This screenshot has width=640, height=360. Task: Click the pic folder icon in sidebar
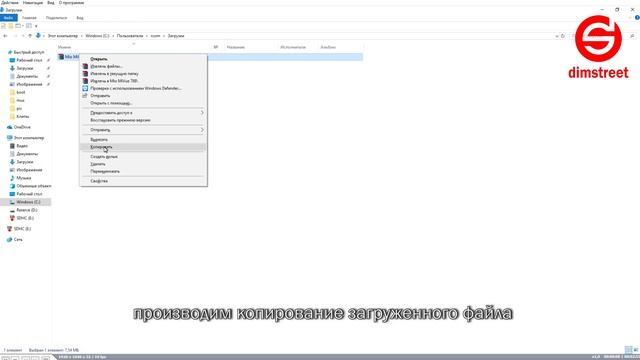point(12,109)
